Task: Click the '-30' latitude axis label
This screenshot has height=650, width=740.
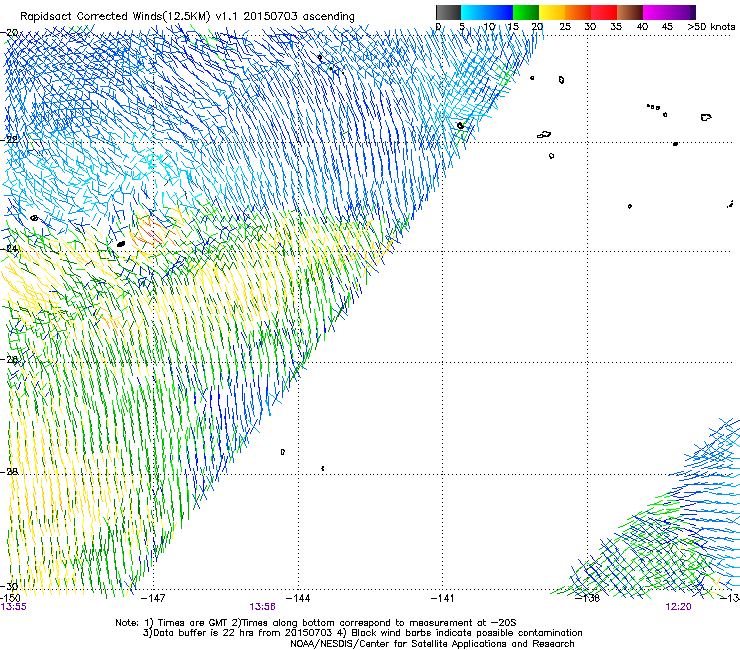Action: pos(9,586)
